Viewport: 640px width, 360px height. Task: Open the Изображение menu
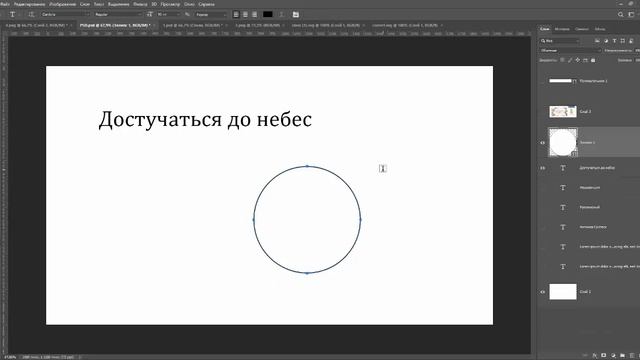[62, 4]
